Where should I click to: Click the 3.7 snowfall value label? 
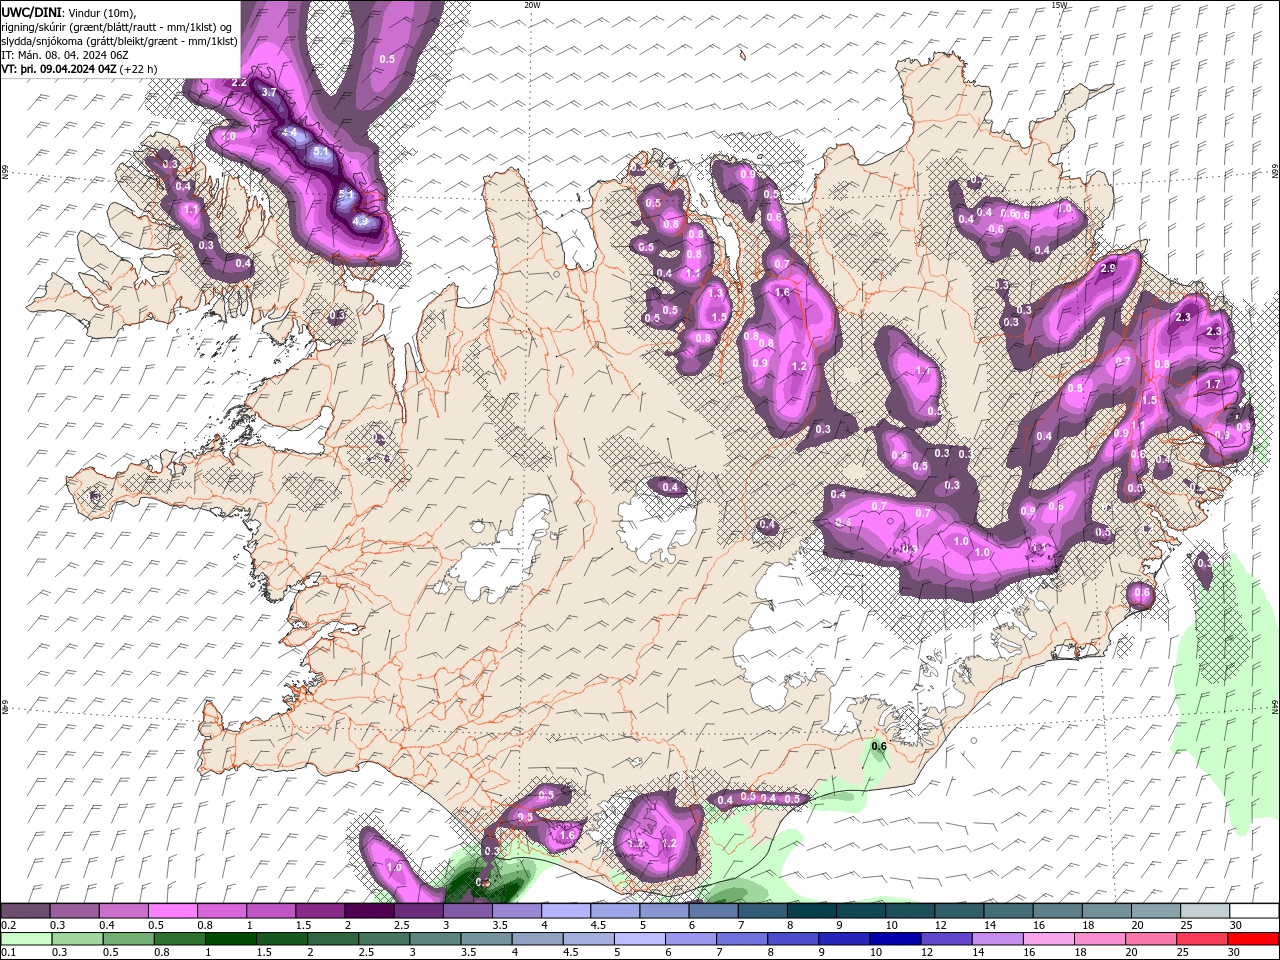coord(269,92)
